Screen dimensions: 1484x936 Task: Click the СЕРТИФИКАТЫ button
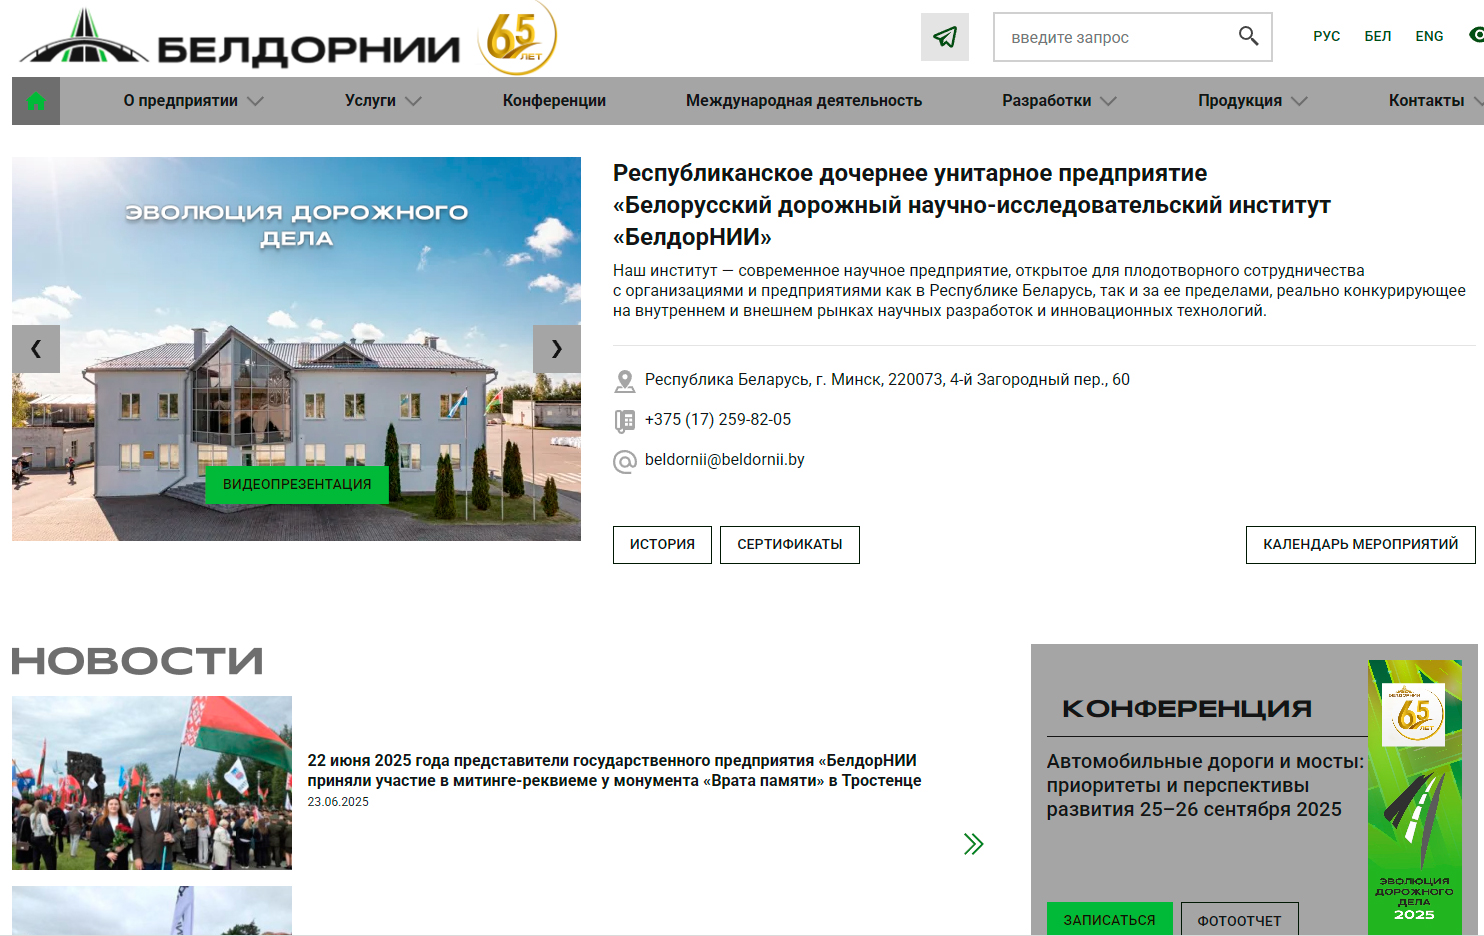point(790,545)
